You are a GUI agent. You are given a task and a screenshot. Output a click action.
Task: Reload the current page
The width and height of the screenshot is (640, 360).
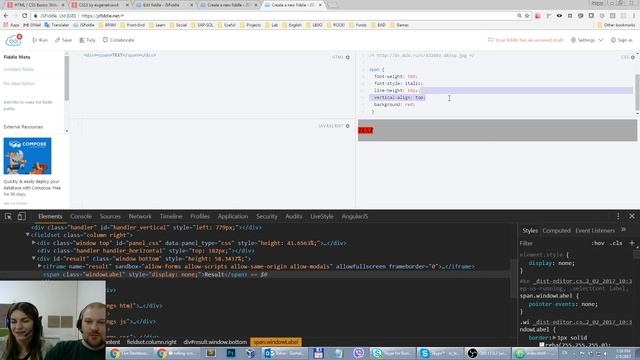pos(24,16)
